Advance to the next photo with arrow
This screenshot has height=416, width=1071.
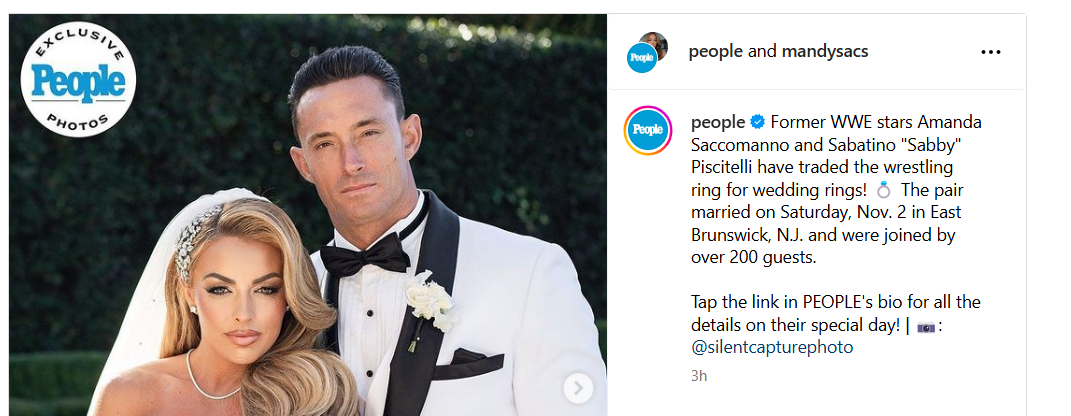(577, 389)
